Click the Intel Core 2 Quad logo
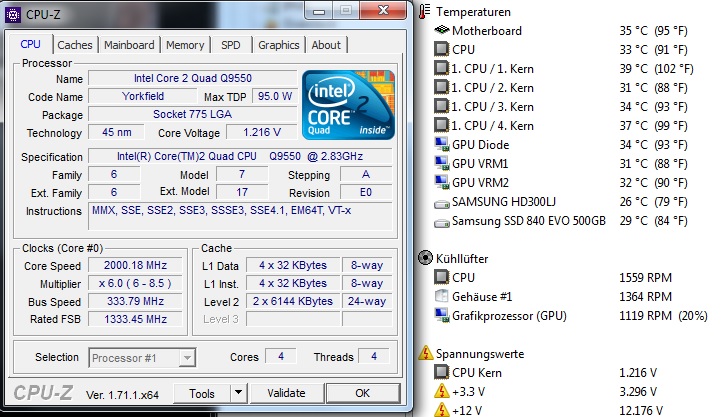The image size is (723, 417). 348,105
